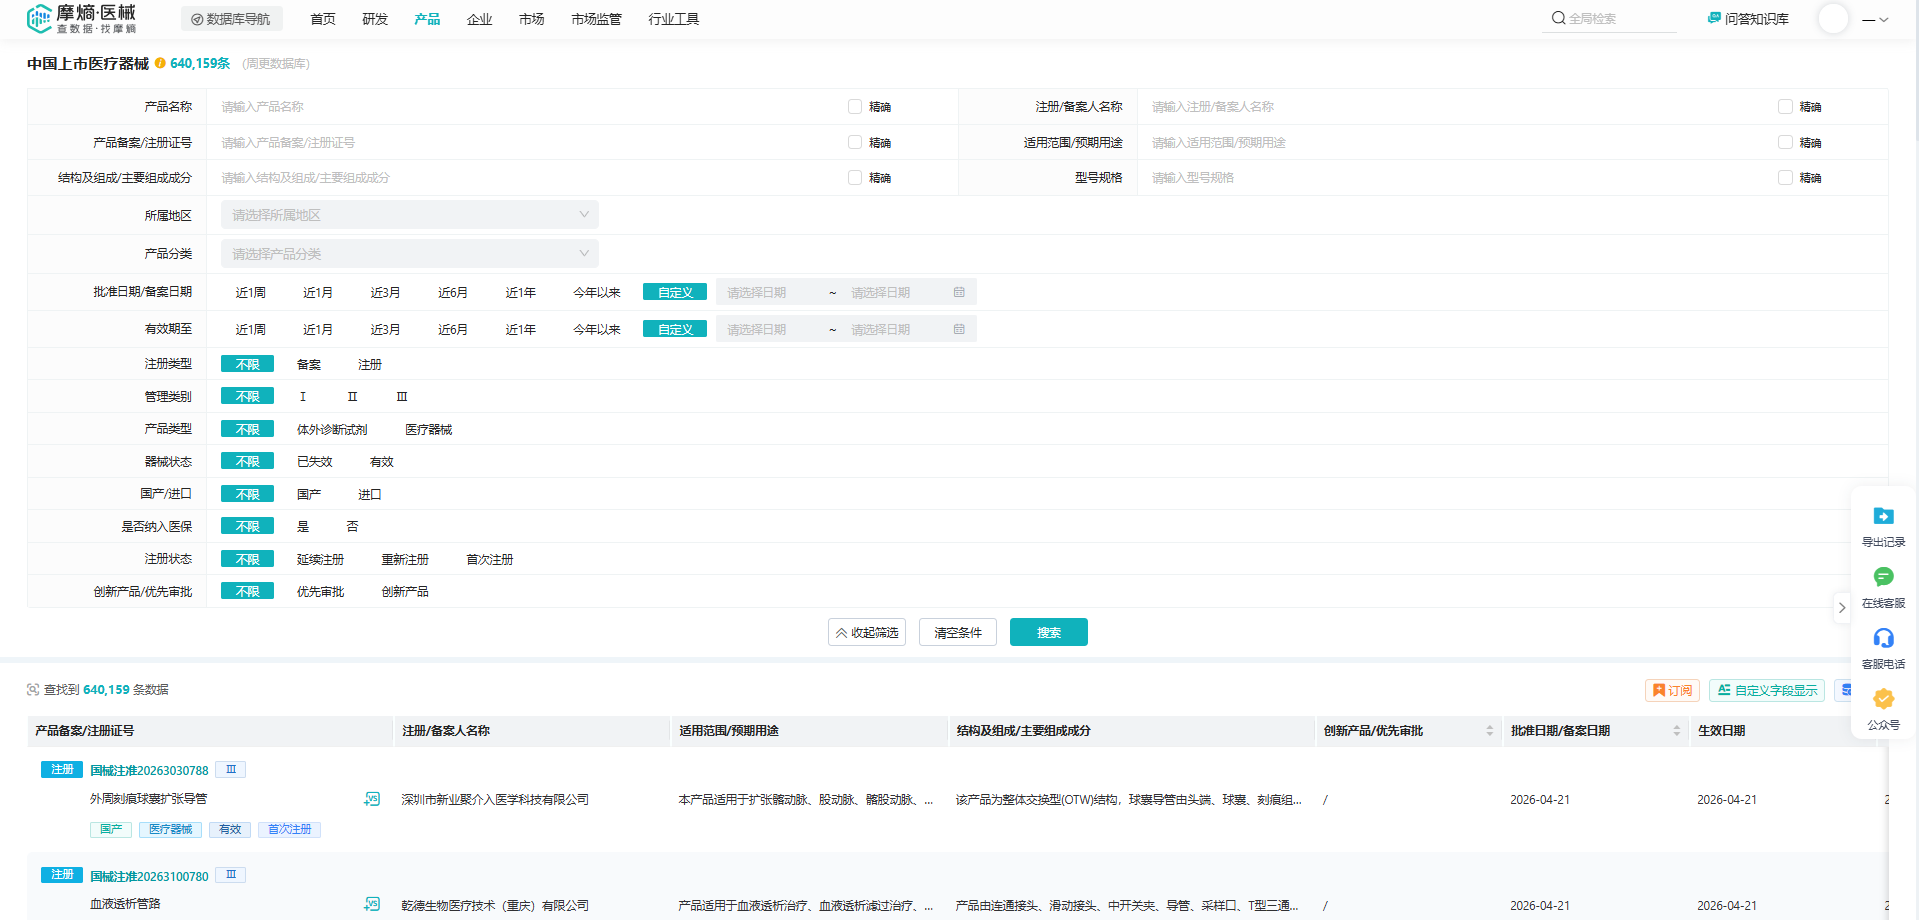Open calendar icon in 有效期至 date range
The height and width of the screenshot is (920, 1919).
click(959, 329)
